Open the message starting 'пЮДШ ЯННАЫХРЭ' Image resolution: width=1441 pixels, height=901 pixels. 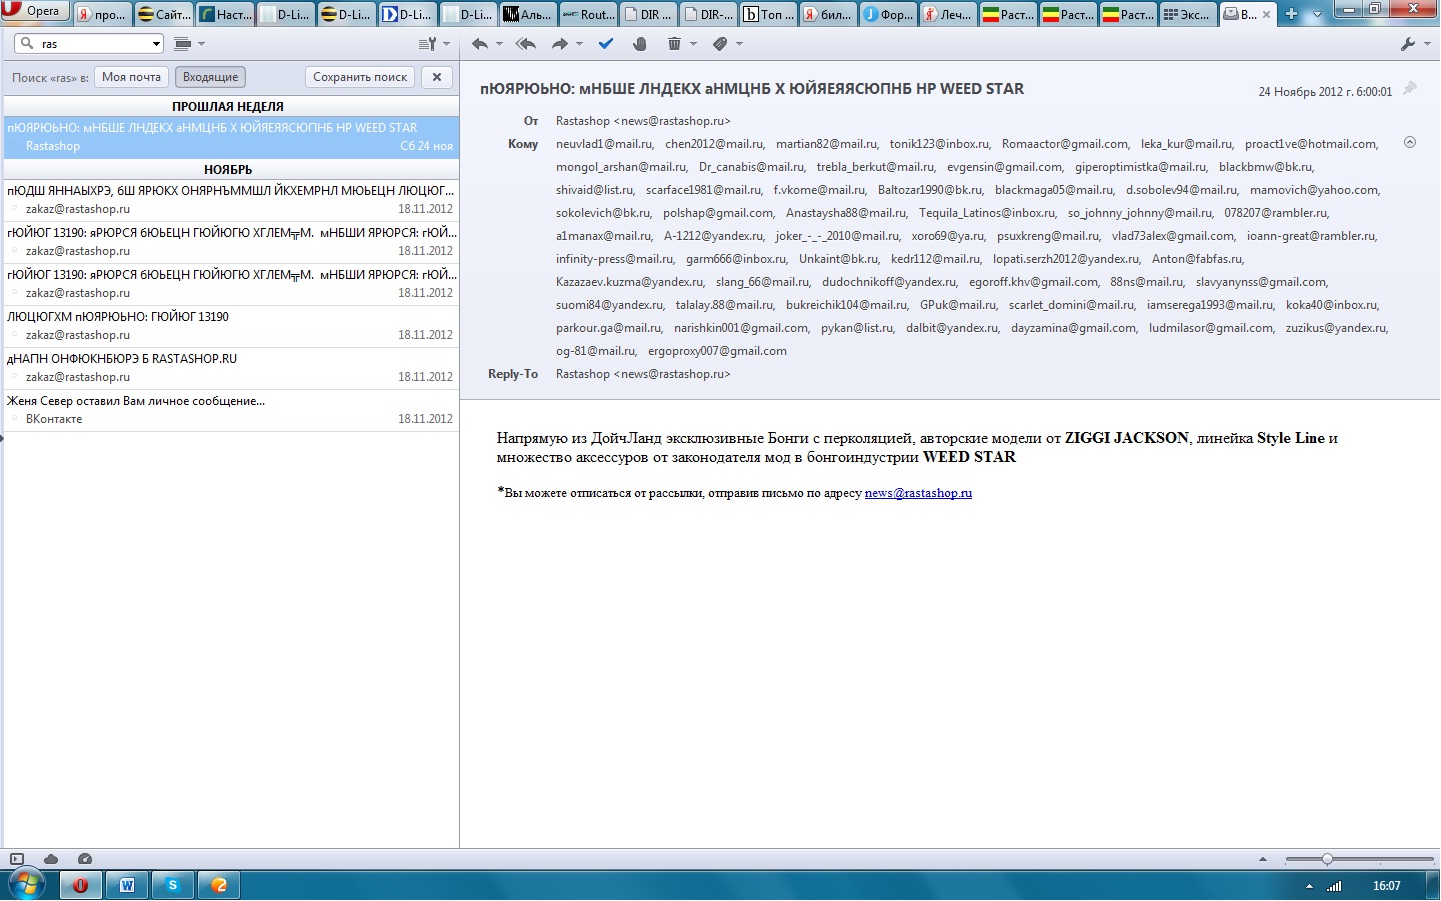click(231, 199)
